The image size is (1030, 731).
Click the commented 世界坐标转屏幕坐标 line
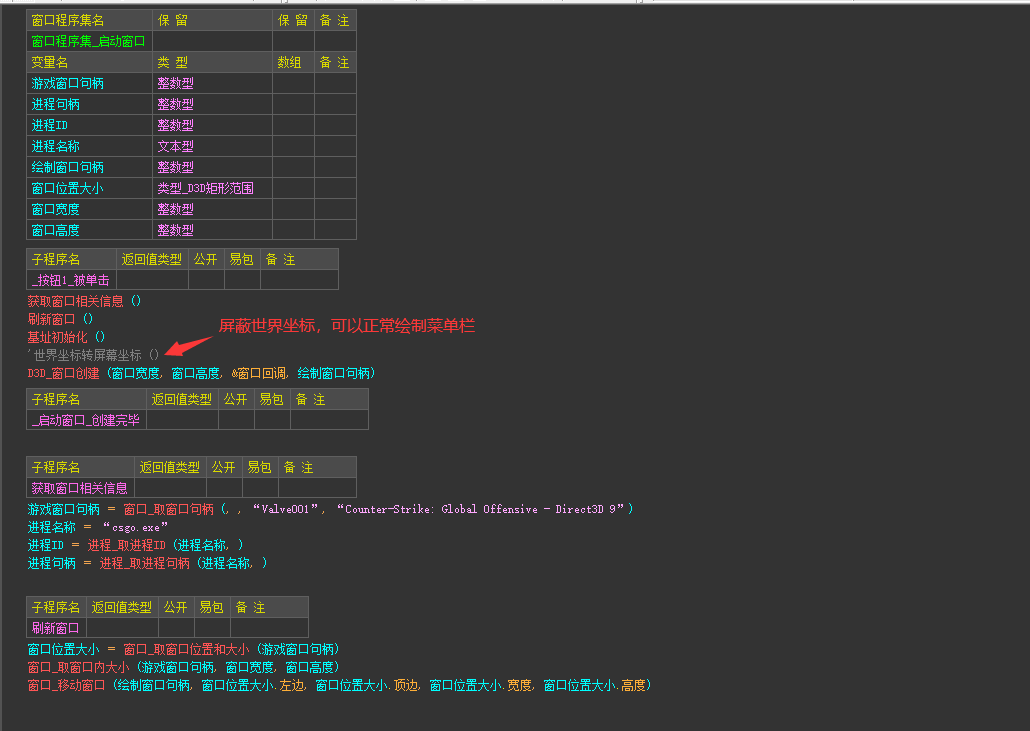pyautogui.click(x=93, y=355)
